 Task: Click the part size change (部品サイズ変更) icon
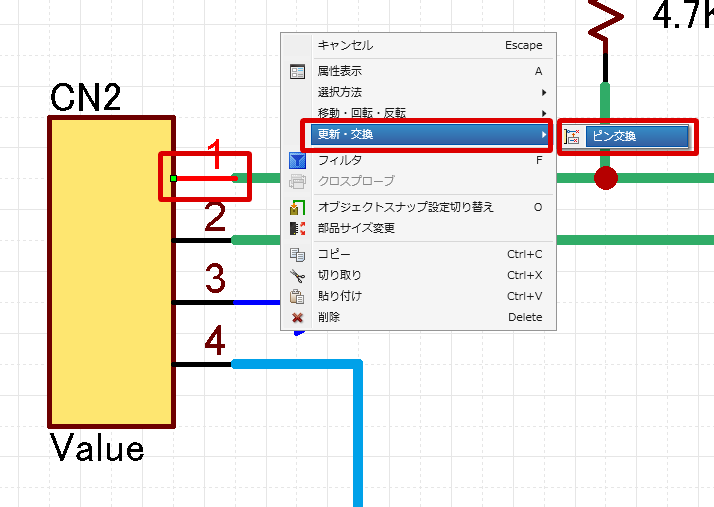coord(297,228)
